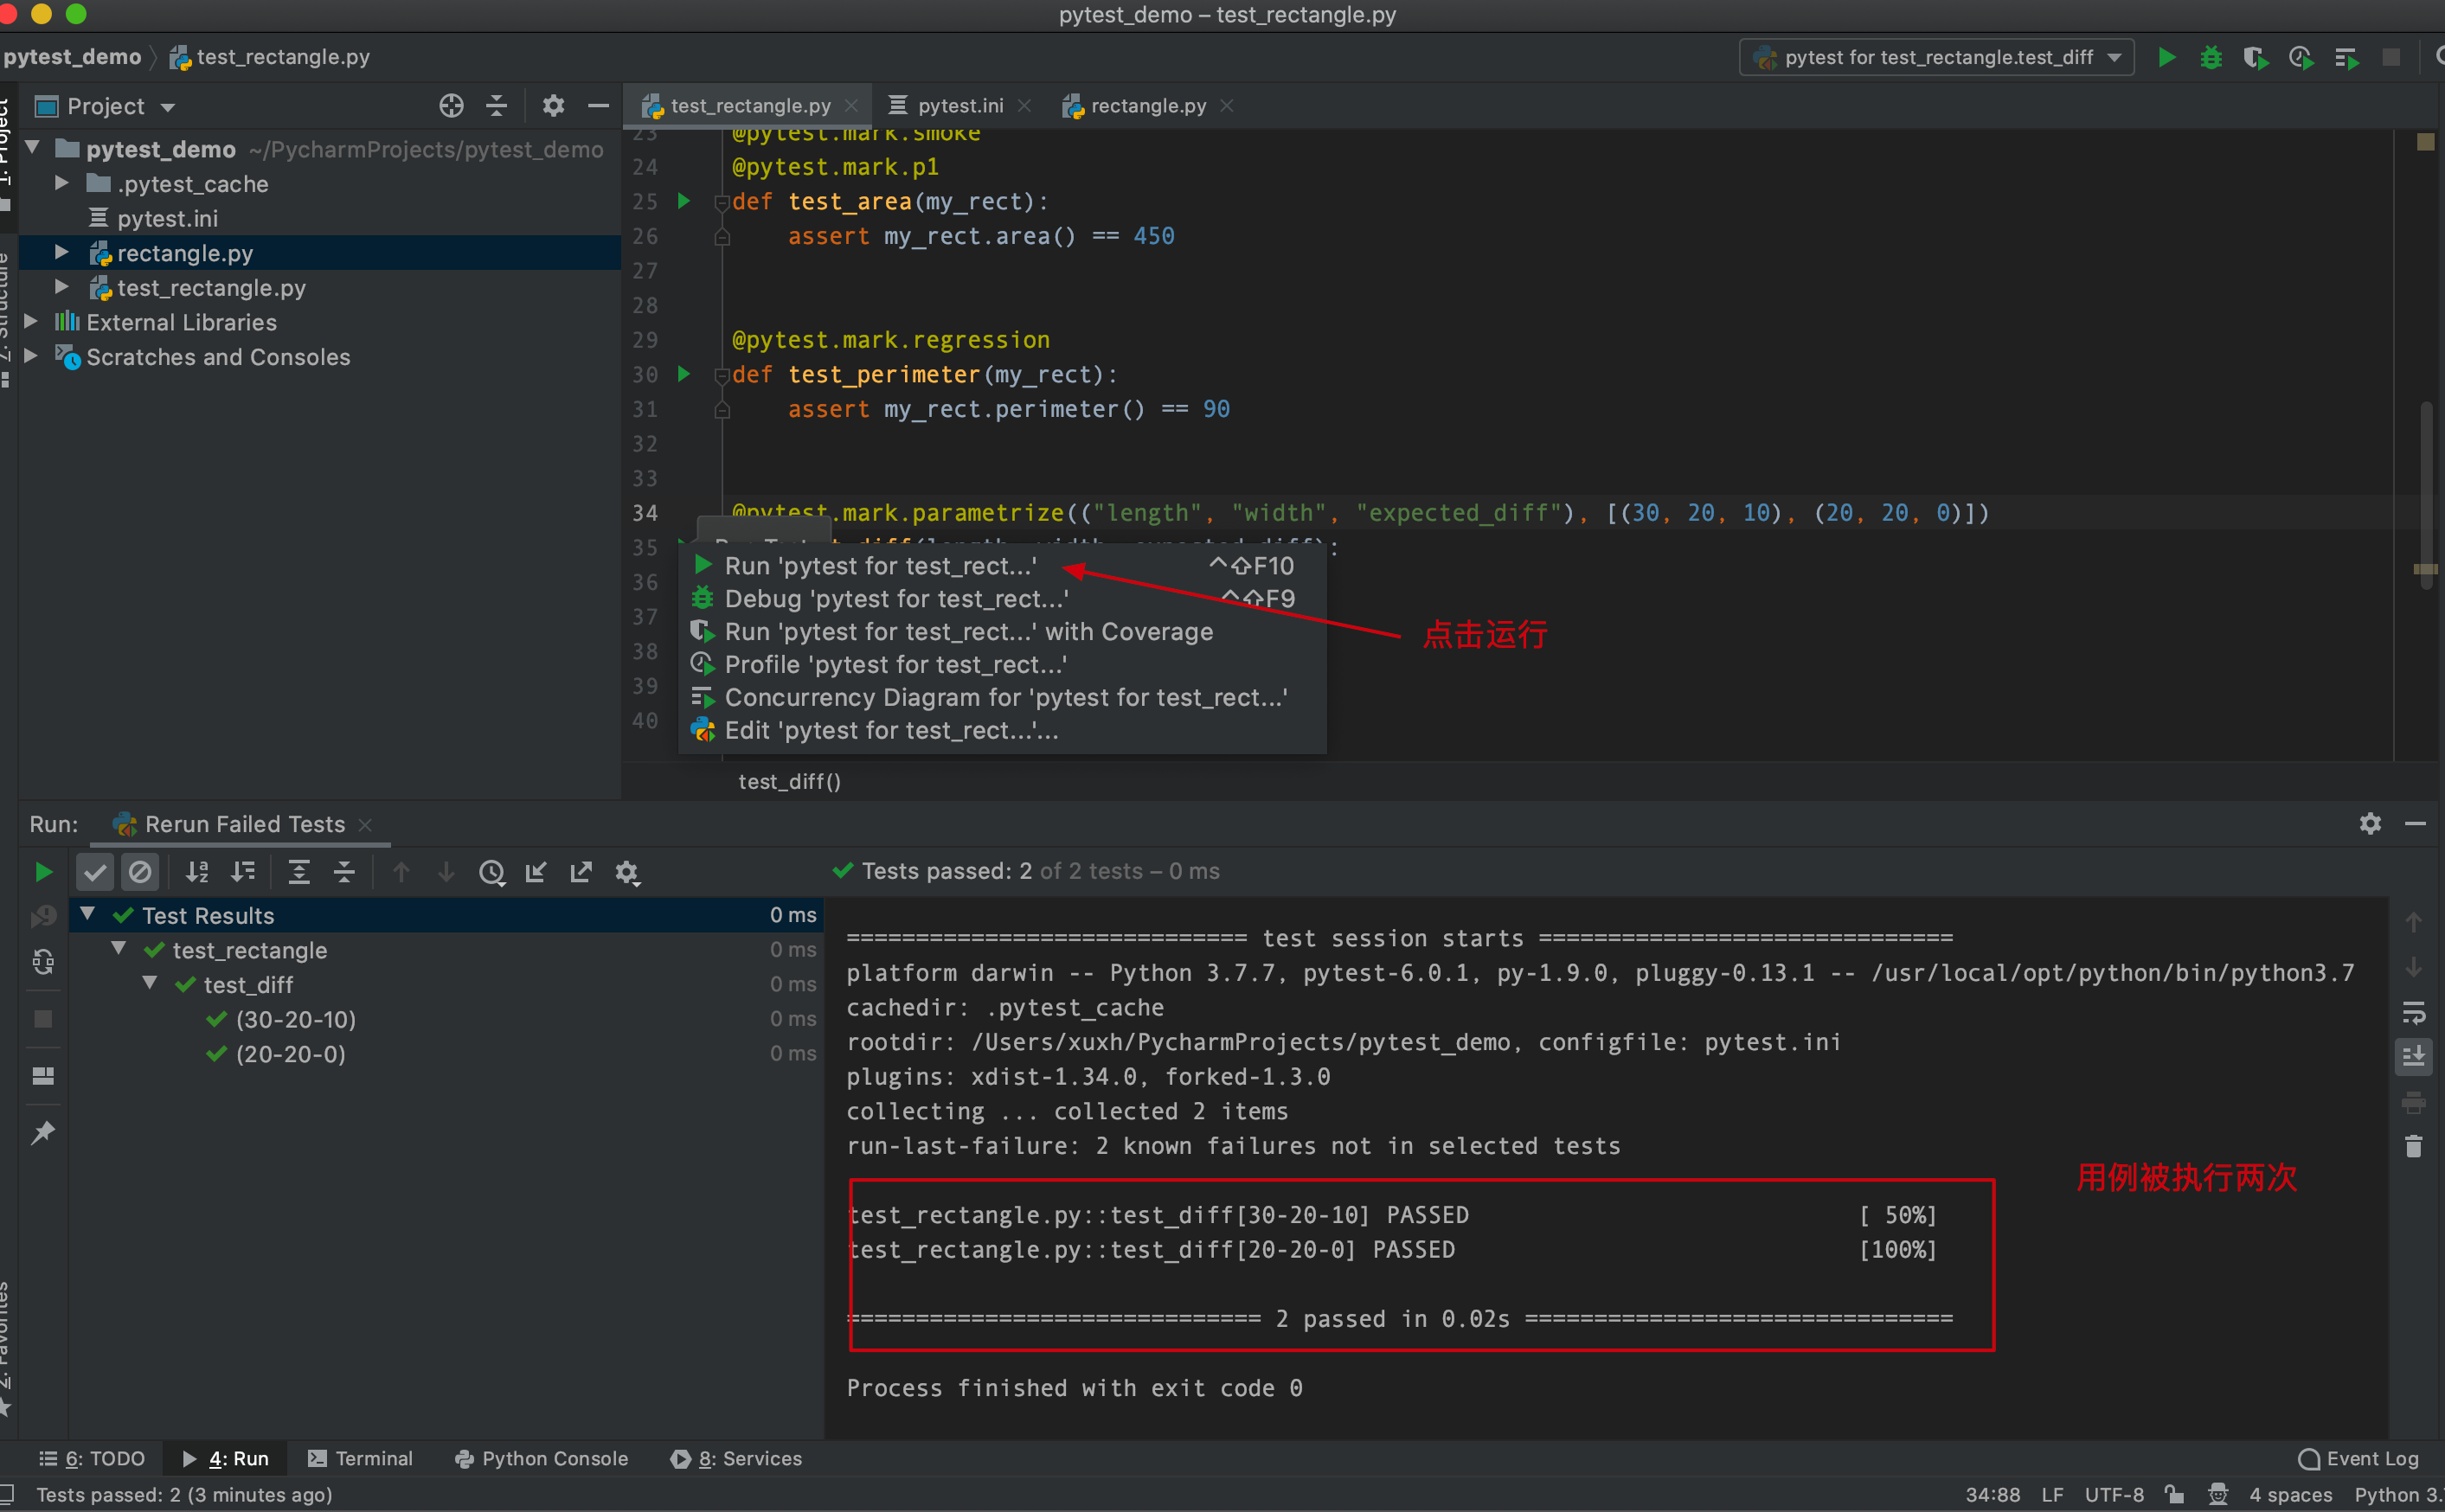Collapse the test_diff node in results
Screen dimensions: 2445x1512
point(150,983)
